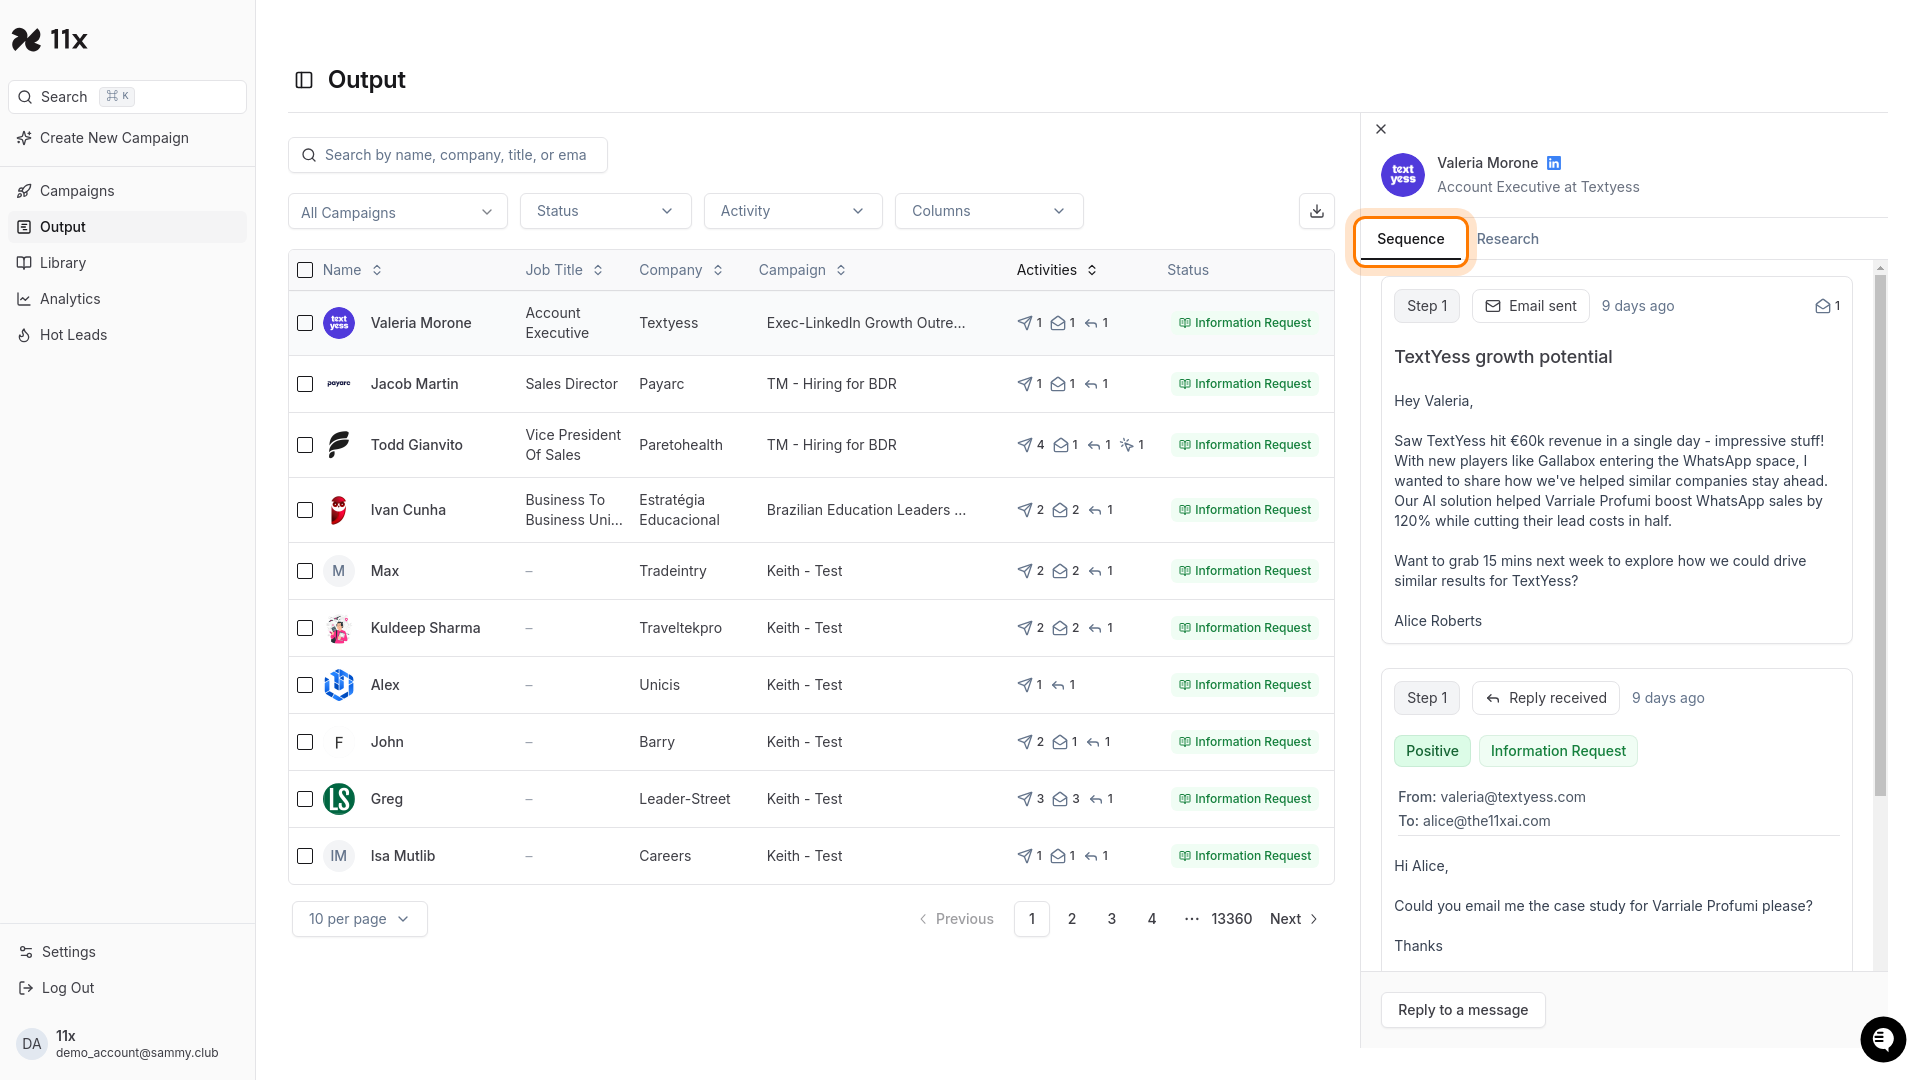Click Reply to a message button

(x=1463, y=1010)
